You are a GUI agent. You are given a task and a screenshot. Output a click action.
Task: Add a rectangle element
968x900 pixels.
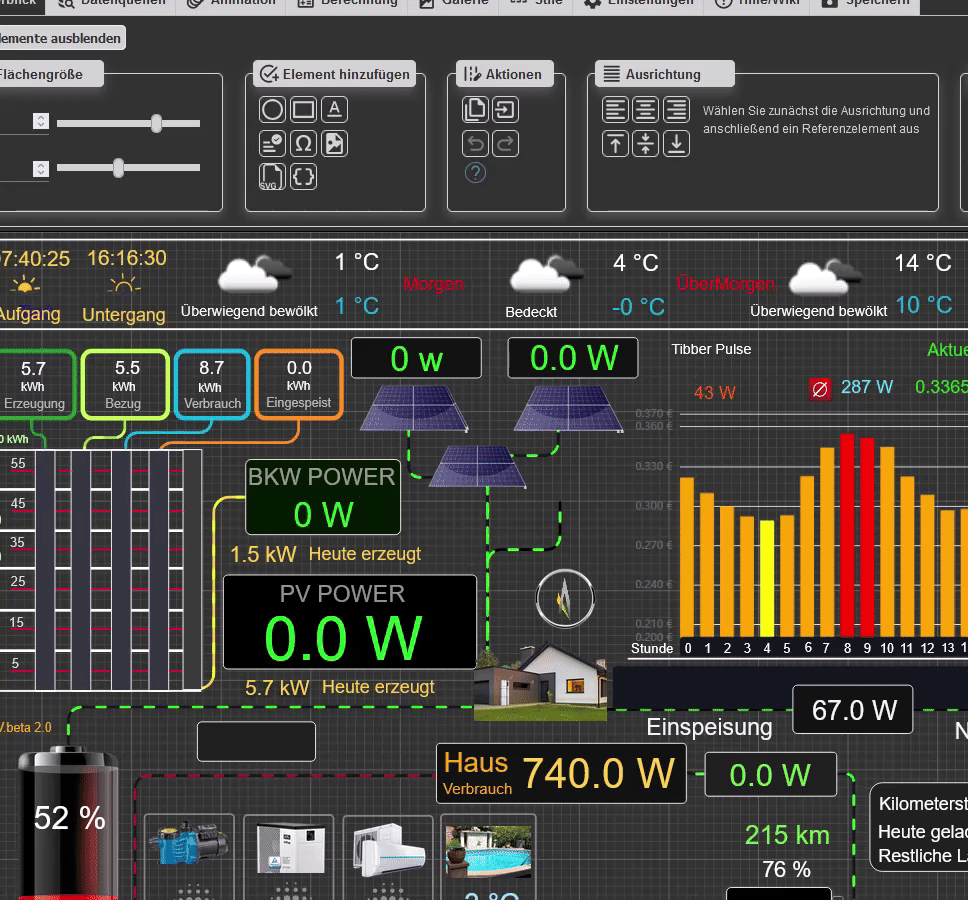coord(303,110)
